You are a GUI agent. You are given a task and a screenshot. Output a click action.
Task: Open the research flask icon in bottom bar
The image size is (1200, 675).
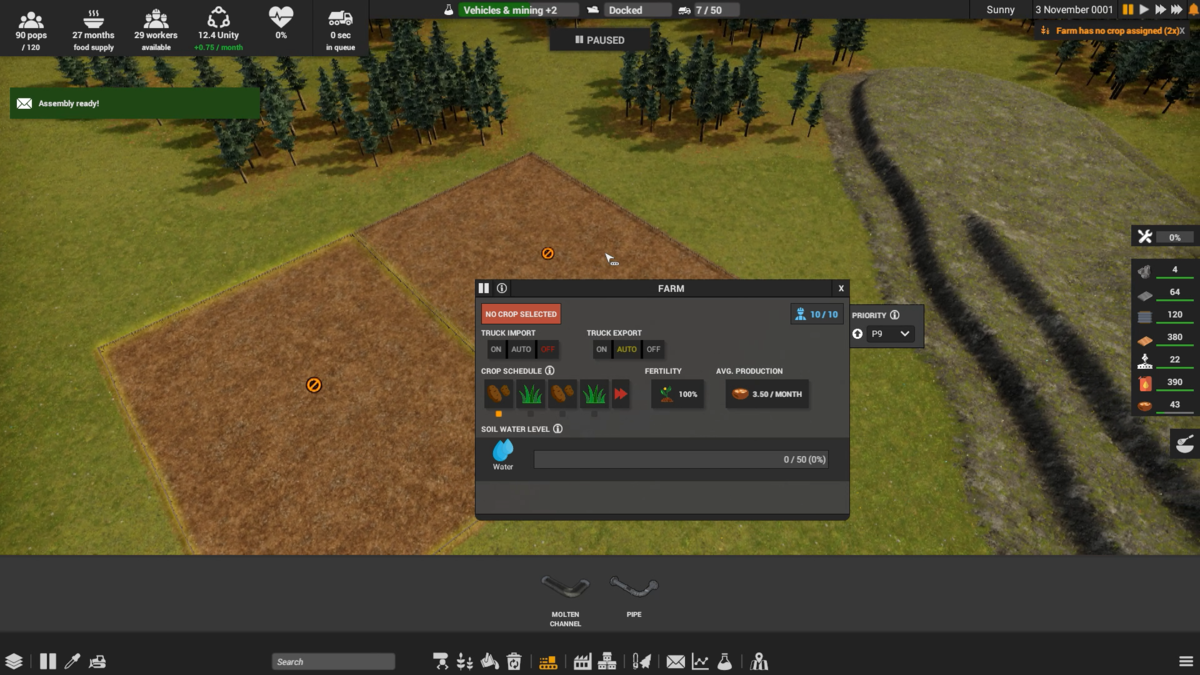pyautogui.click(x=725, y=661)
